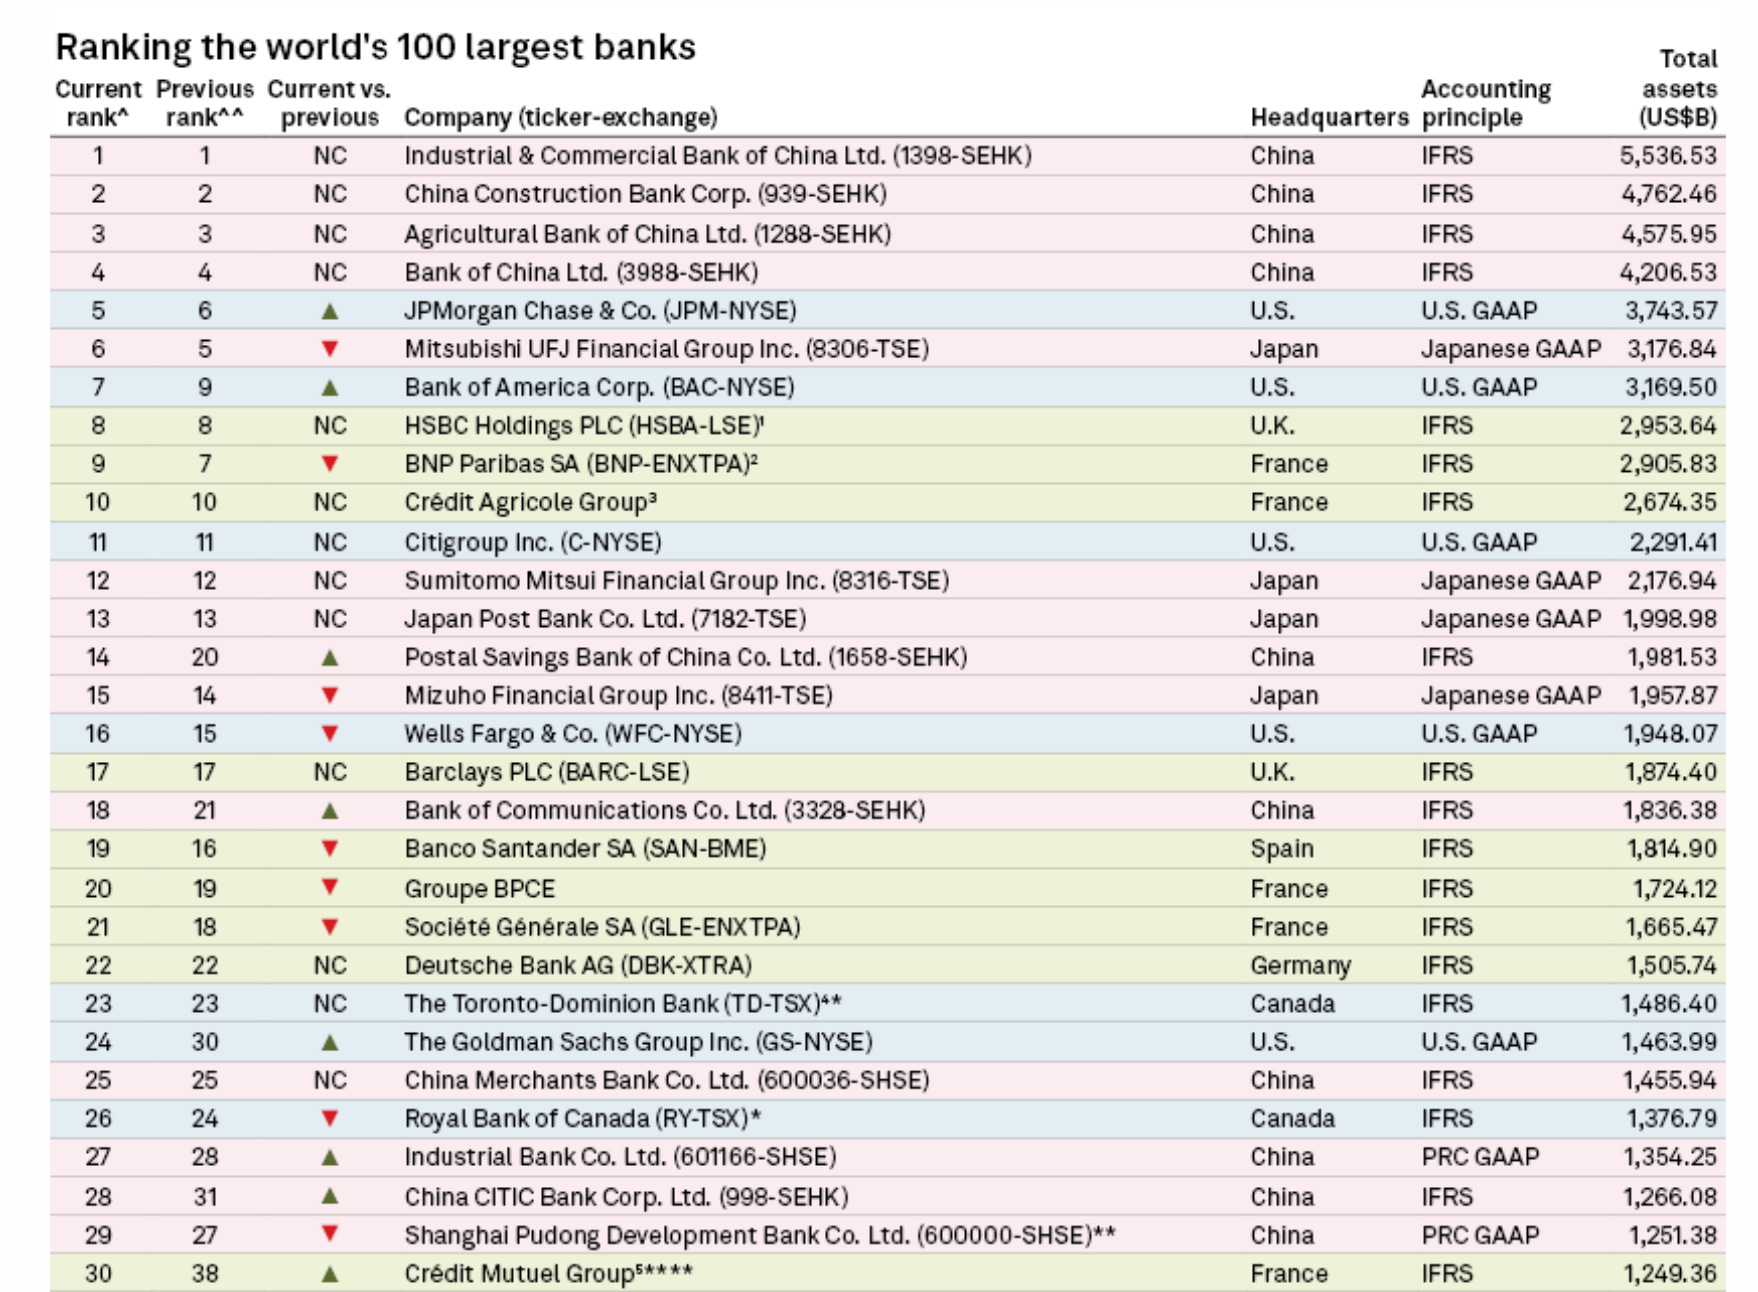1758x1292 pixels.
Task: Select 'Japan Post Bank Co. Ltd. (7182-TSE)' cell
Action: pyautogui.click(x=605, y=619)
